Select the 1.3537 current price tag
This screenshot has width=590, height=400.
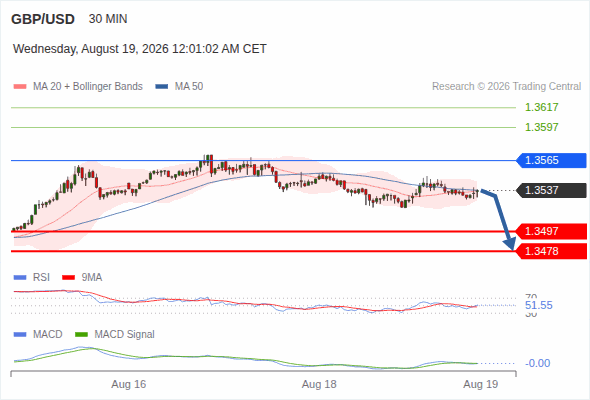551,190
